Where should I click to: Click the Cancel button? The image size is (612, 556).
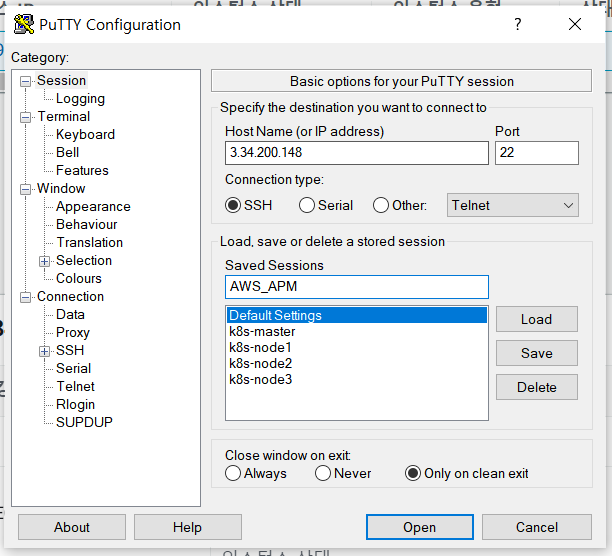pyautogui.click(x=537, y=527)
